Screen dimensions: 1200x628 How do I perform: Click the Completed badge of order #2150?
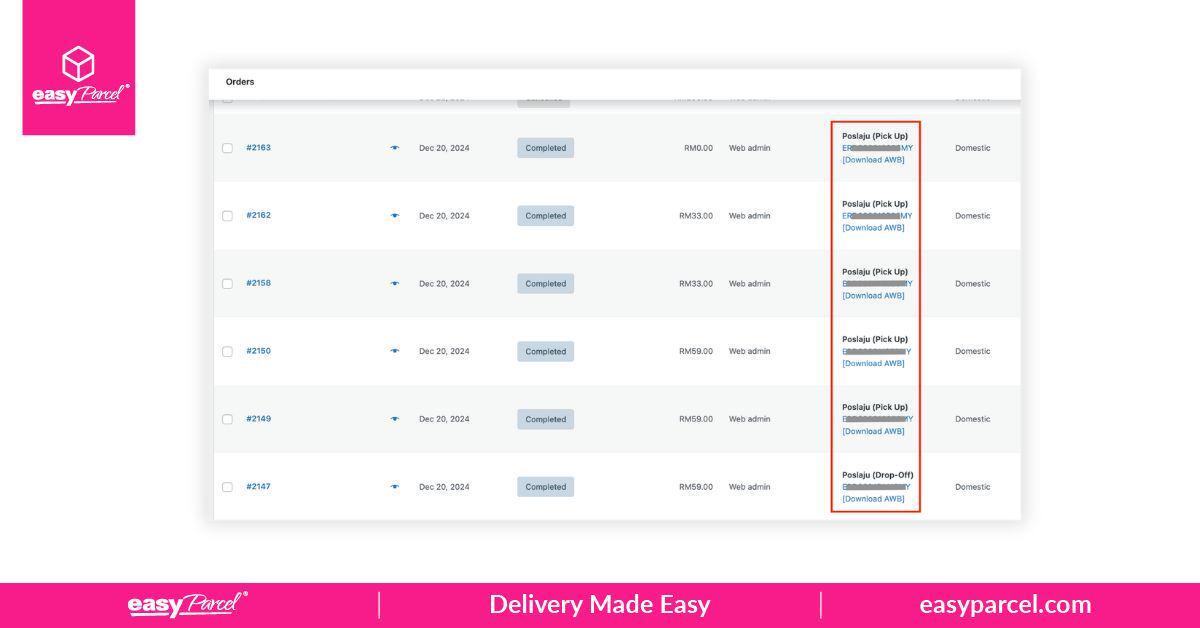click(546, 351)
